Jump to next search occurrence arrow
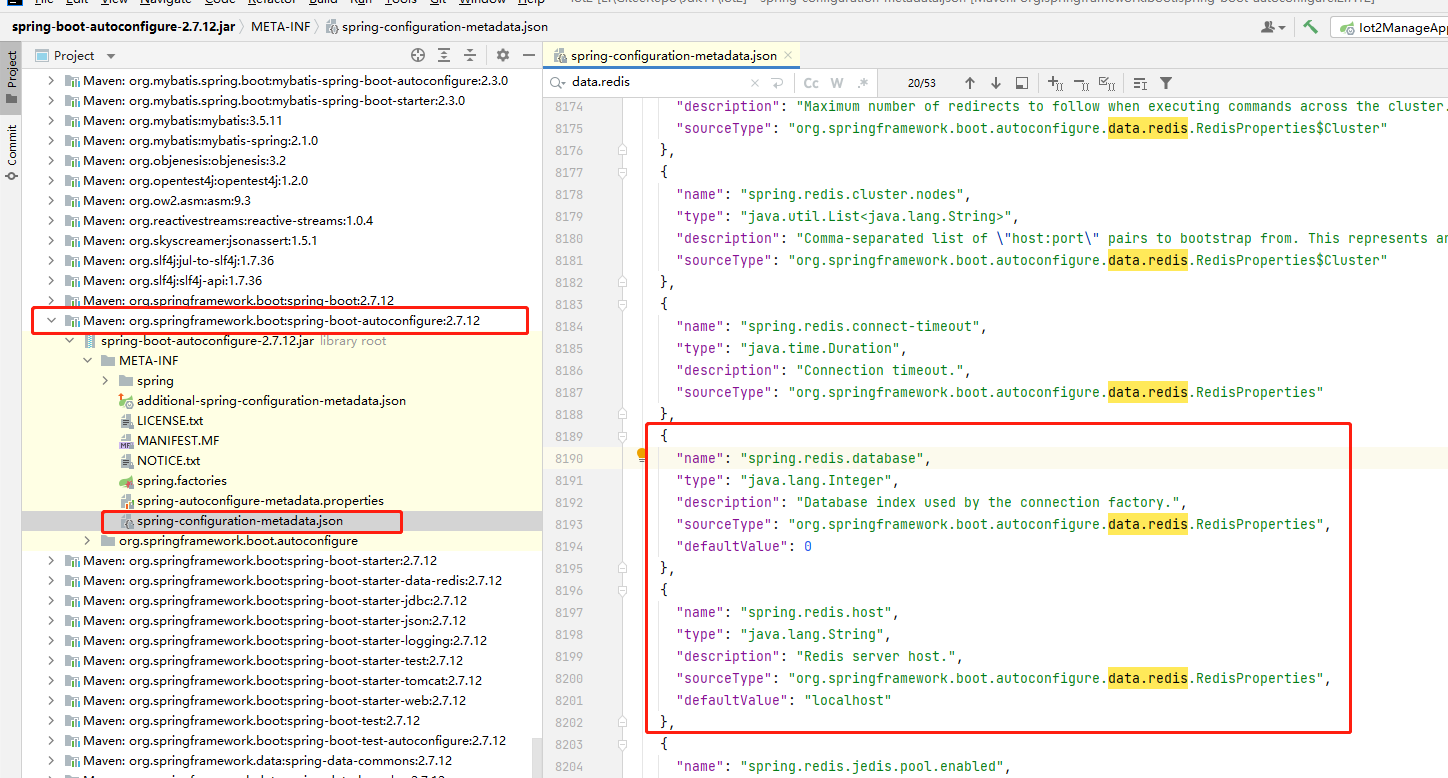 pos(995,83)
